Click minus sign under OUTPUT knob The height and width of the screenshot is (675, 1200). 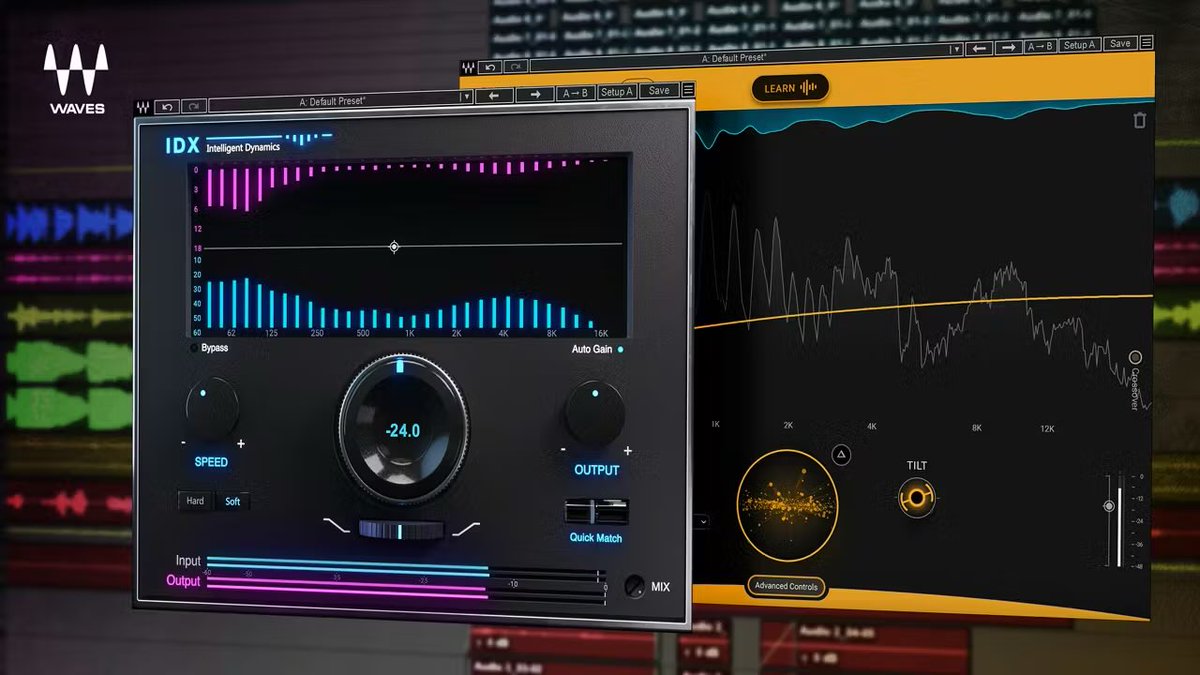(x=564, y=450)
